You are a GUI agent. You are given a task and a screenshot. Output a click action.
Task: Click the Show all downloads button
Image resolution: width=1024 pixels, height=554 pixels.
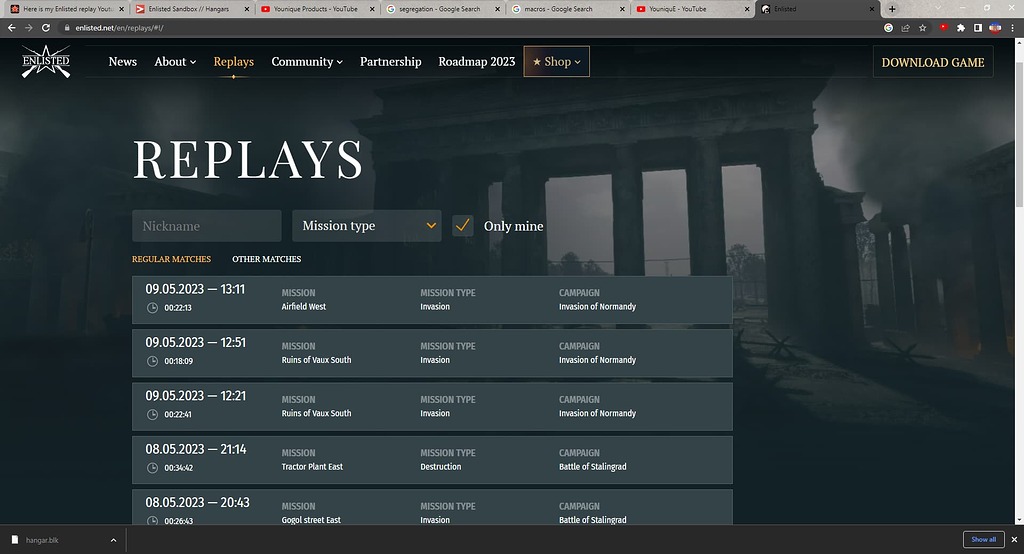[983, 539]
